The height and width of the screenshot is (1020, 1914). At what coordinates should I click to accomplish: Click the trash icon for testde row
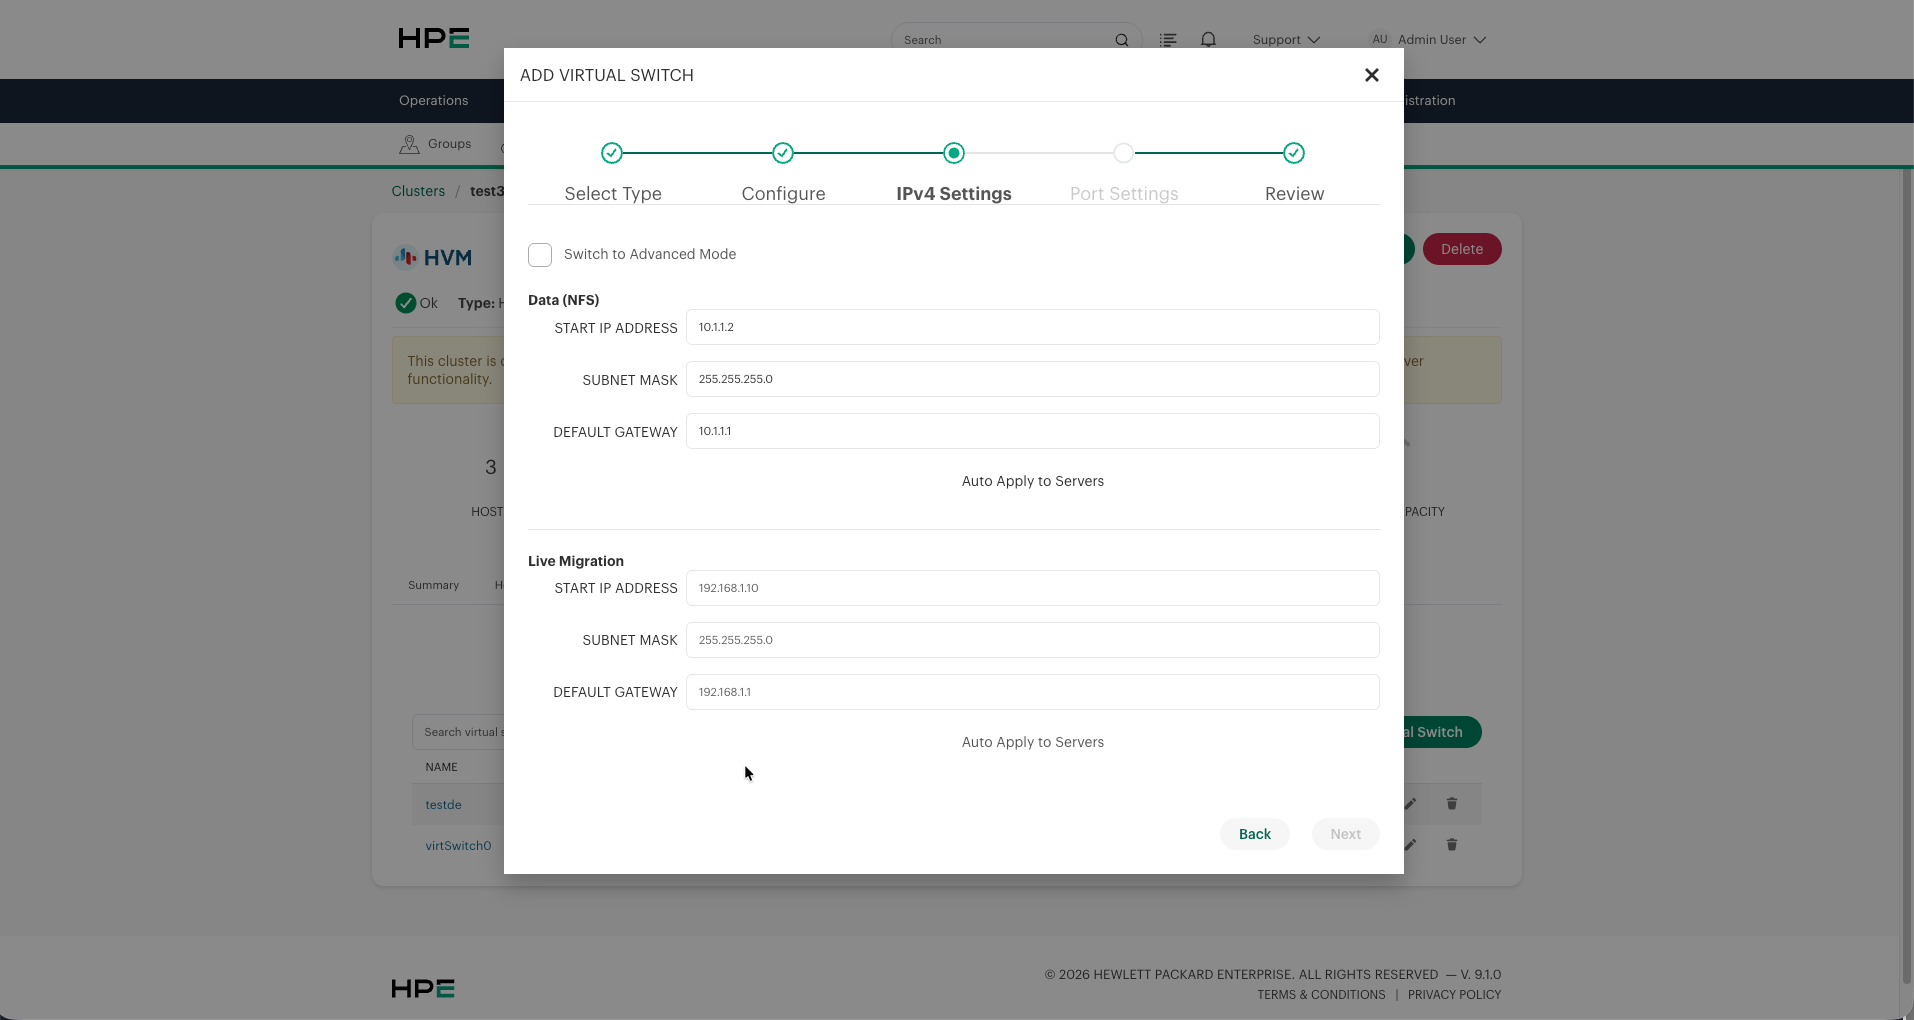pos(1452,804)
